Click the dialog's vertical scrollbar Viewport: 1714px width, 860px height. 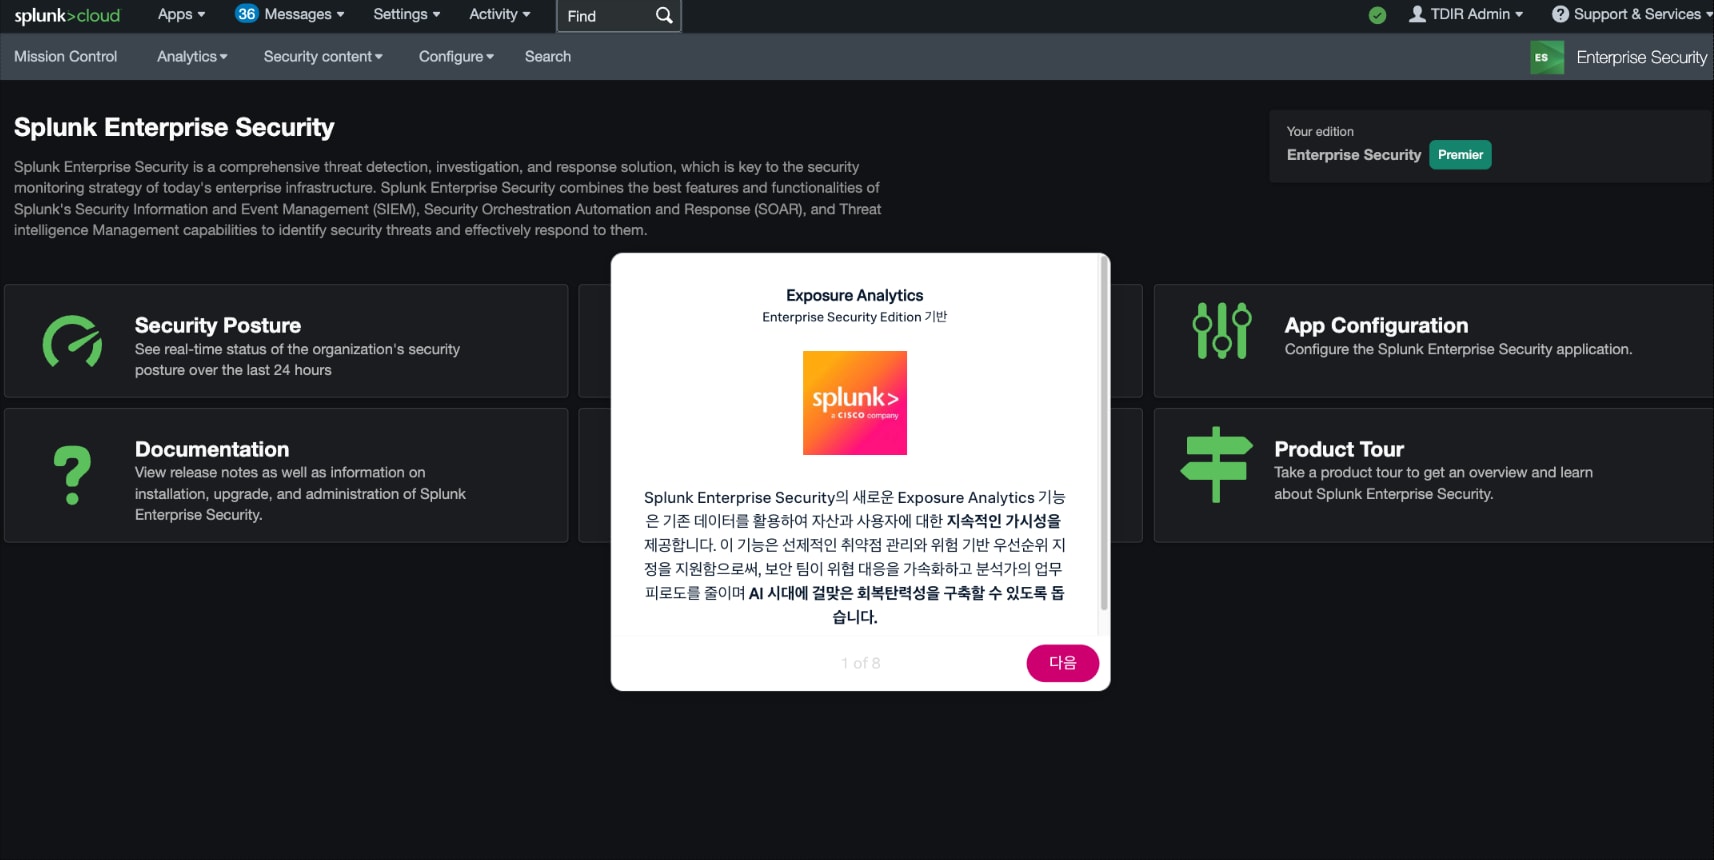tap(1104, 433)
